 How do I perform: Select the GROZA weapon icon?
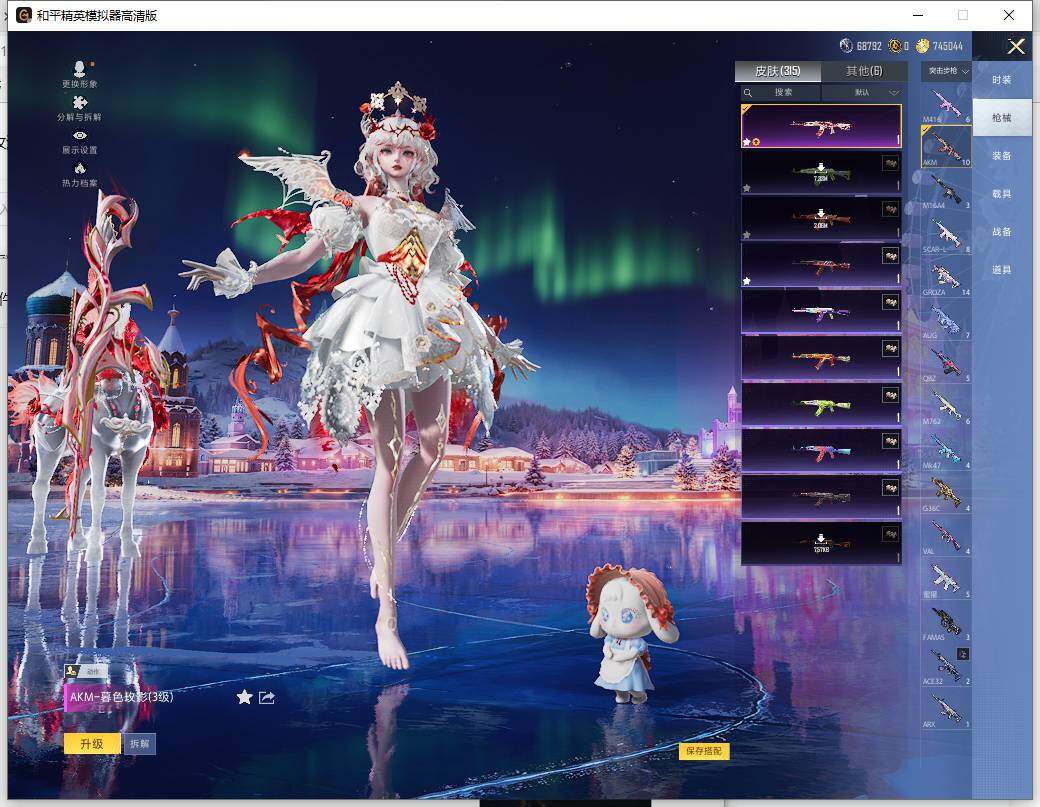click(946, 277)
